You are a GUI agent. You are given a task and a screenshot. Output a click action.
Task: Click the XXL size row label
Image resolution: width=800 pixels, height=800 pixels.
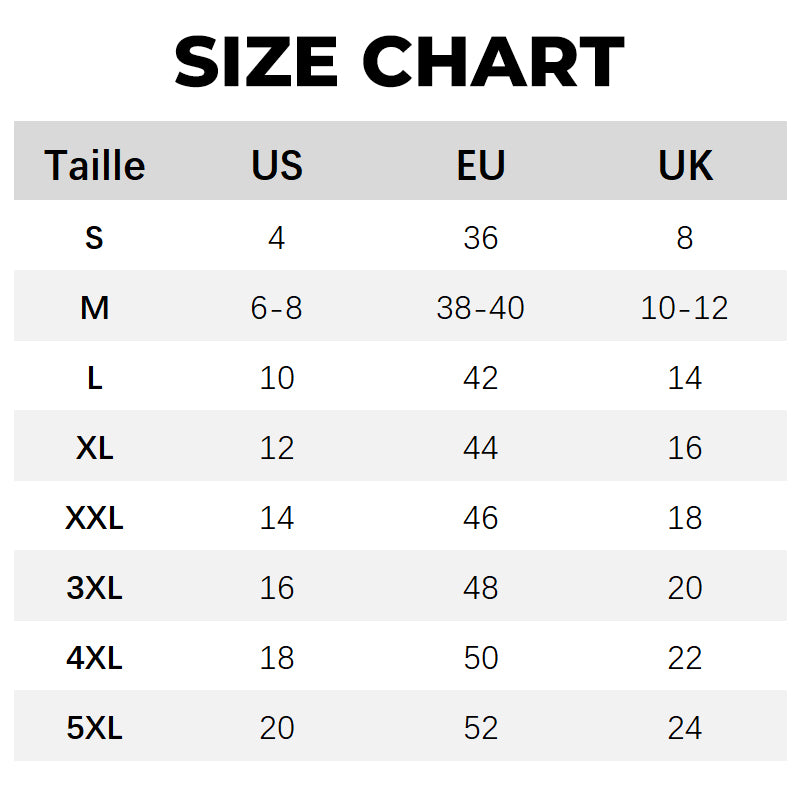point(95,518)
